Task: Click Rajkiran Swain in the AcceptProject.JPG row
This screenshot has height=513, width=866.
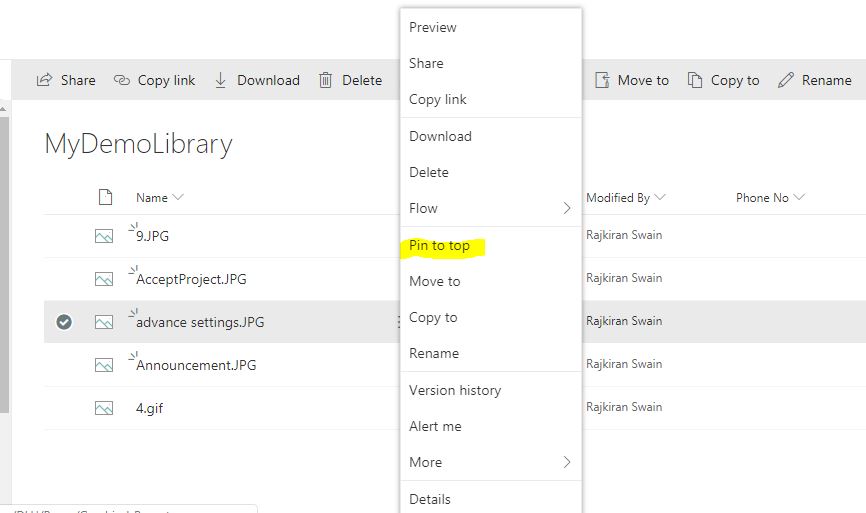Action: (624, 278)
